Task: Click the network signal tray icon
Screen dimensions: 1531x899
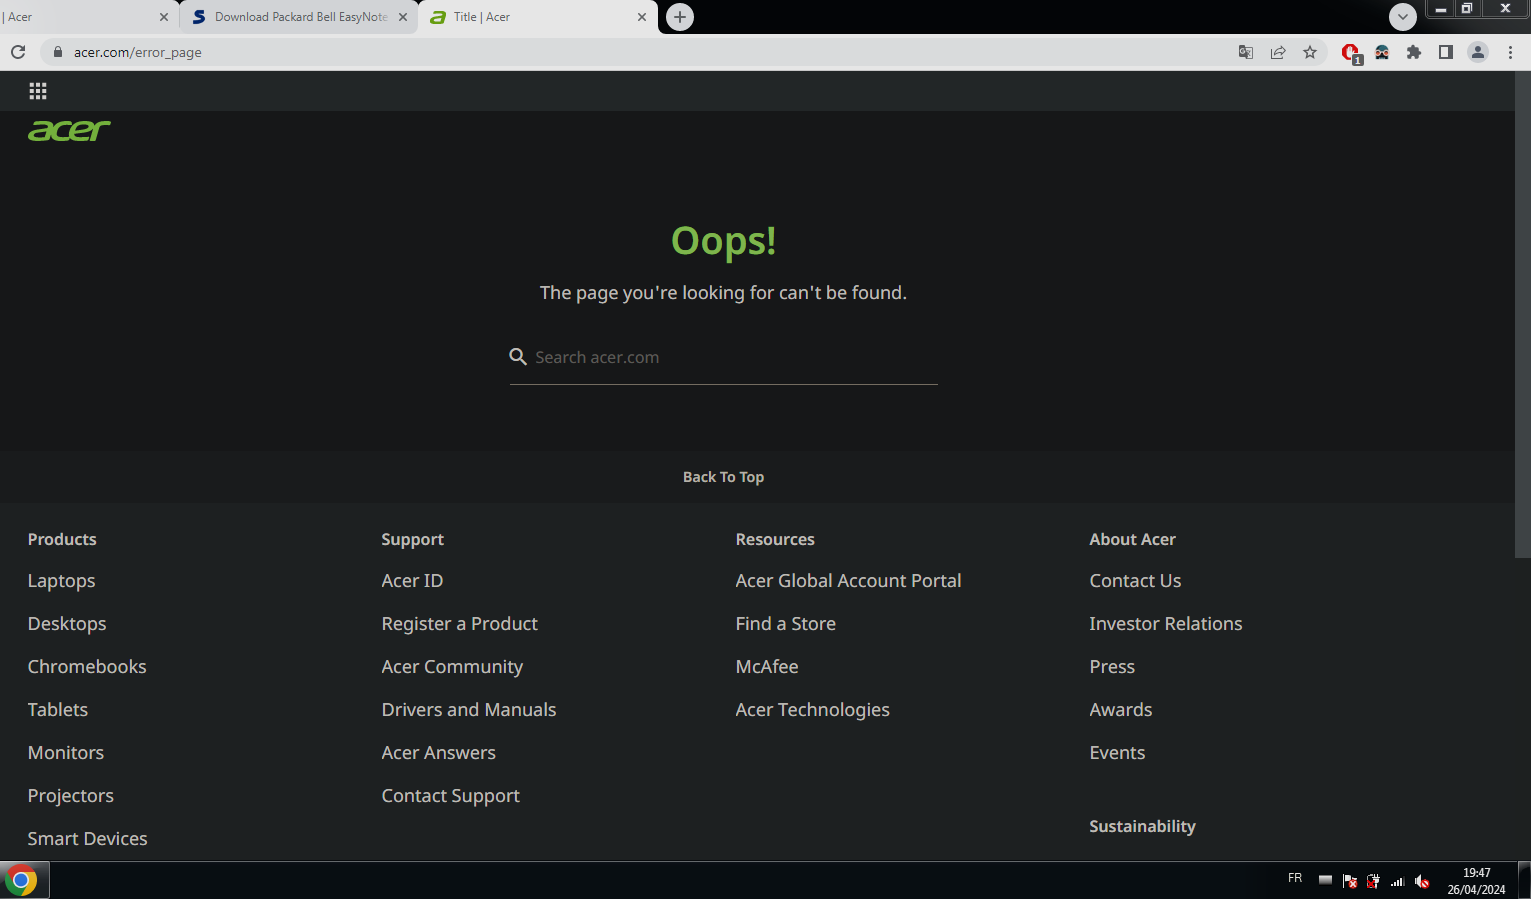Action: click(x=1398, y=881)
